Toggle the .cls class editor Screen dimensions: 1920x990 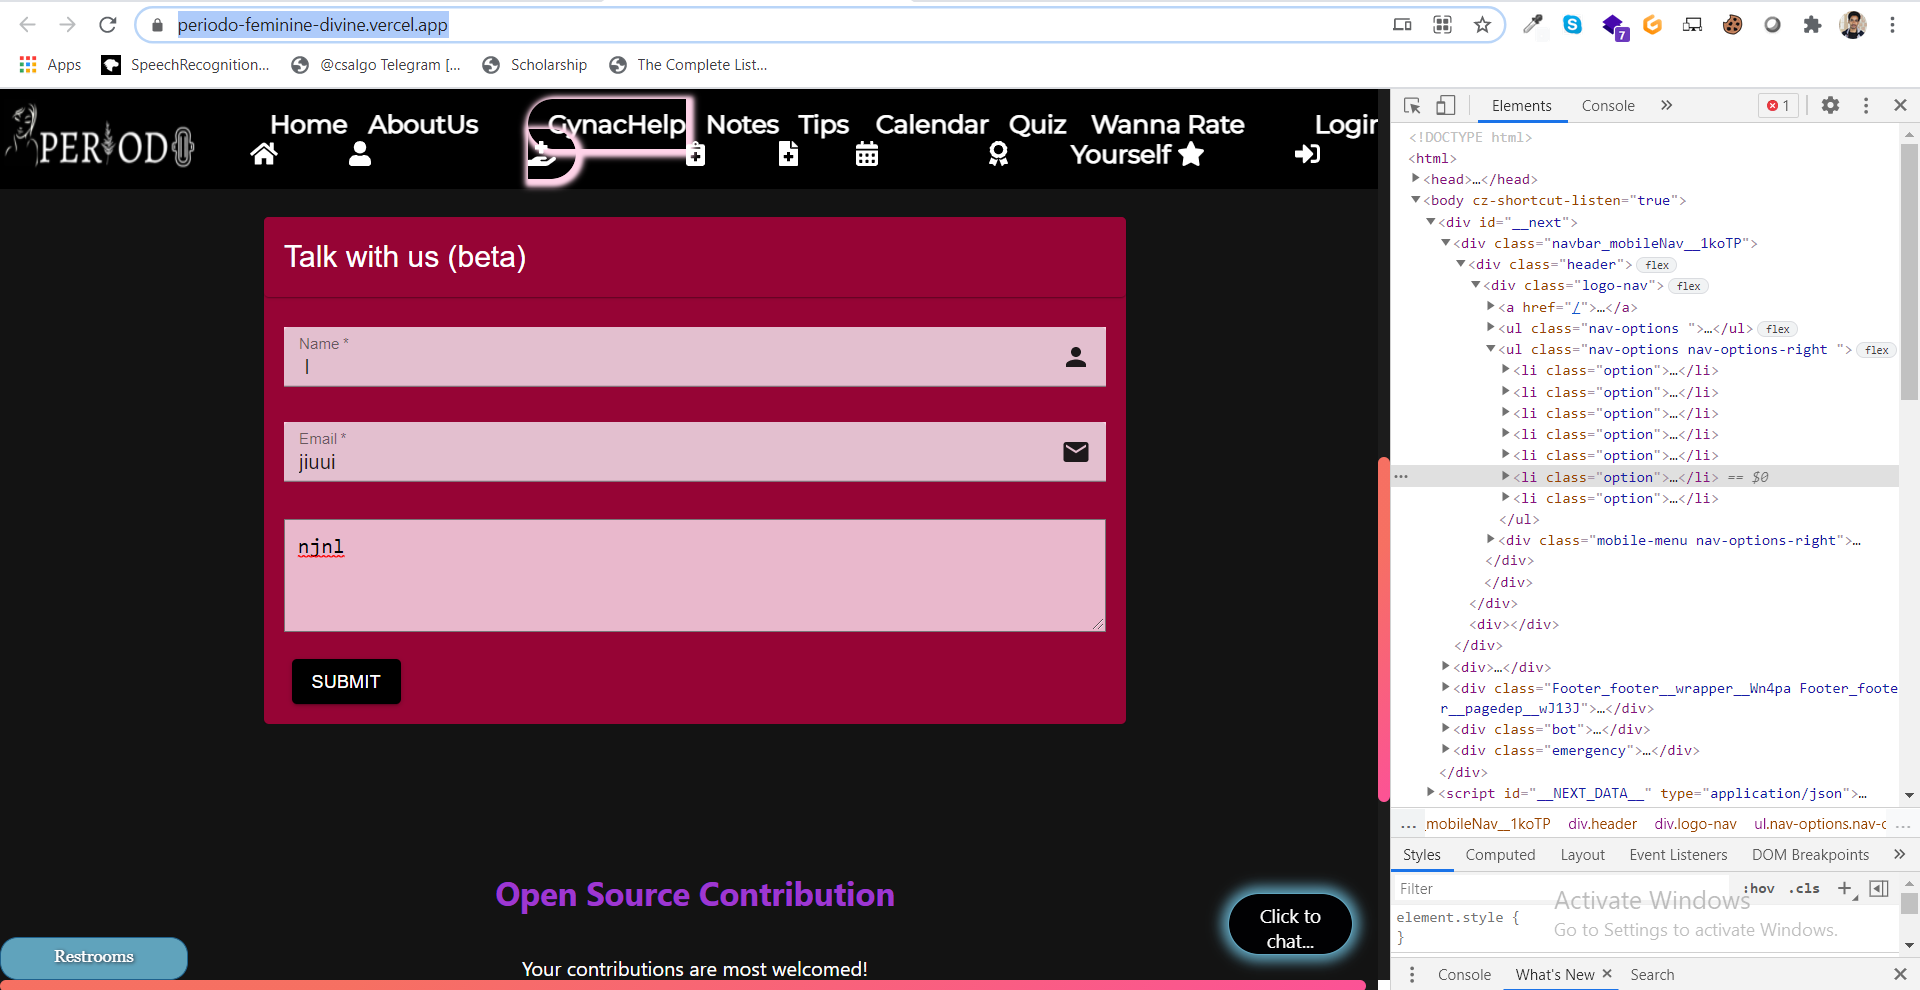(x=1804, y=888)
